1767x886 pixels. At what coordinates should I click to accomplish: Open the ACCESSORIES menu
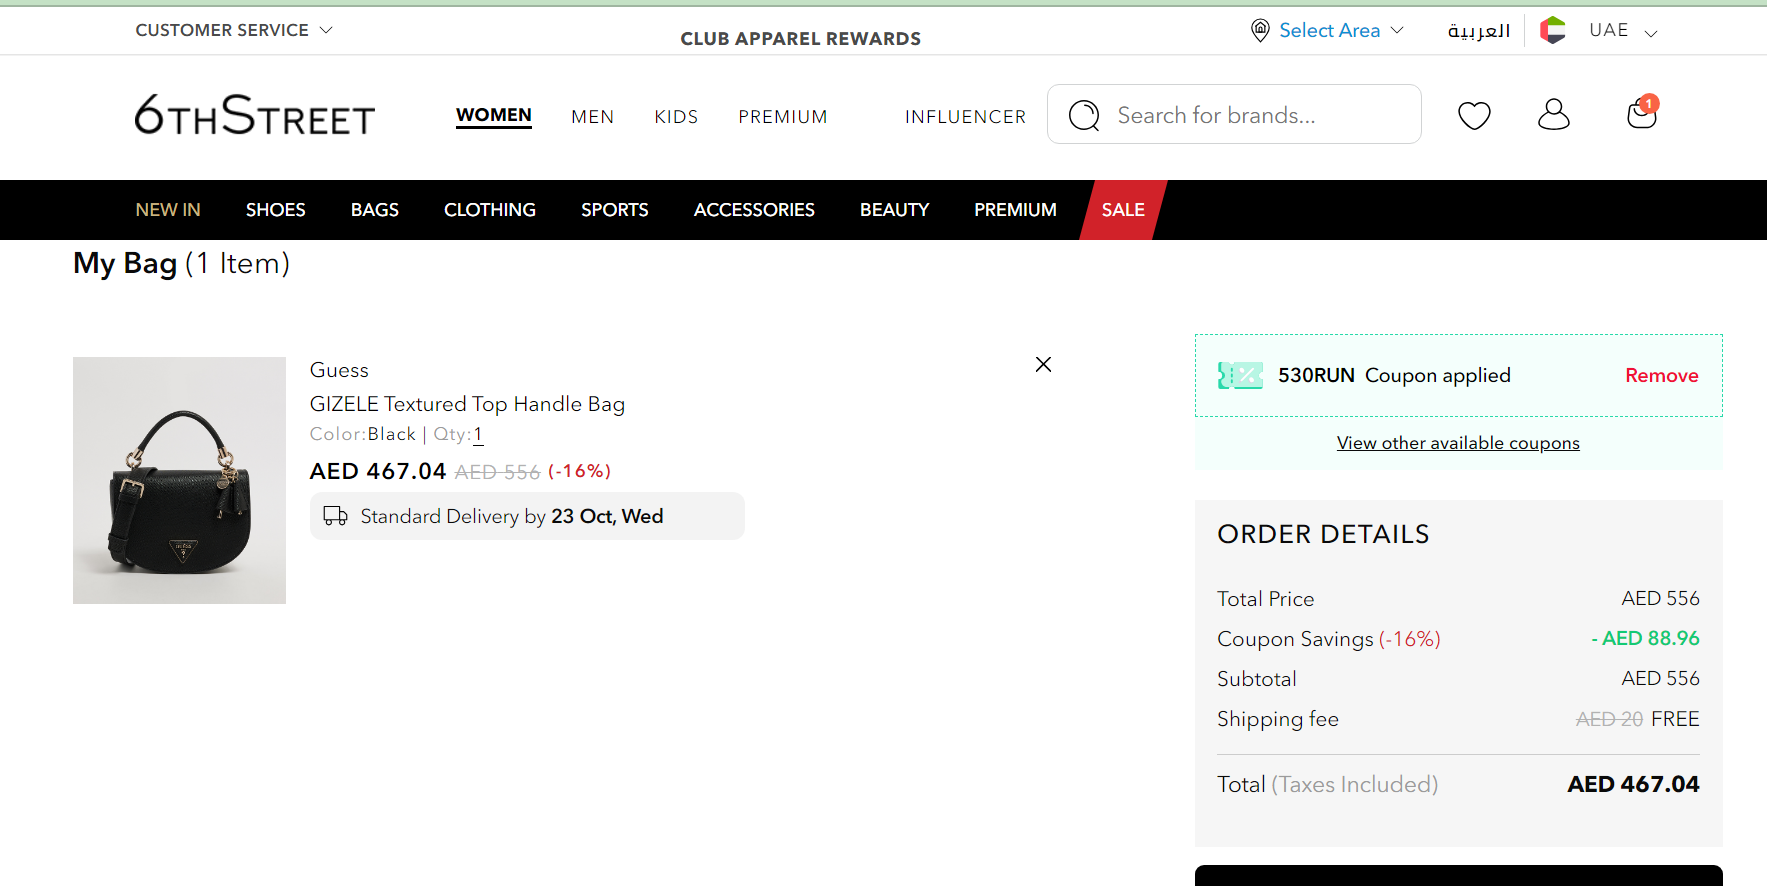pyautogui.click(x=754, y=210)
